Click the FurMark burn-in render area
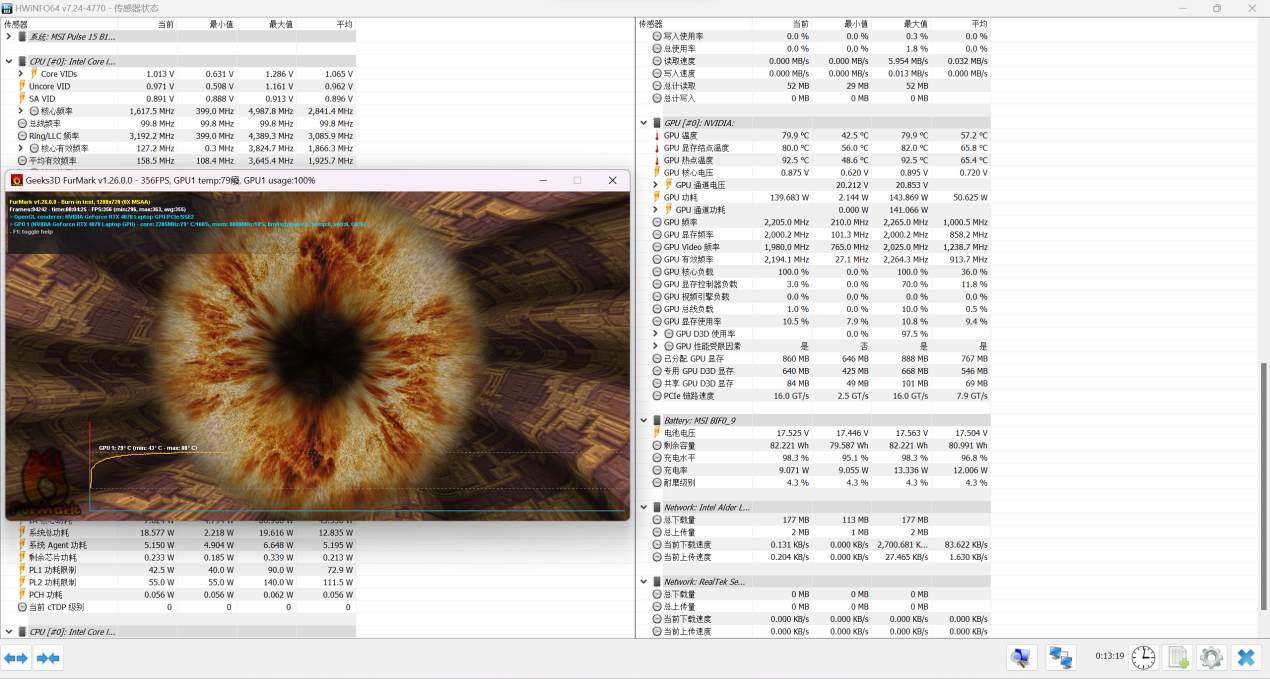This screenshot has height=679, width=1270. point(318,354)
